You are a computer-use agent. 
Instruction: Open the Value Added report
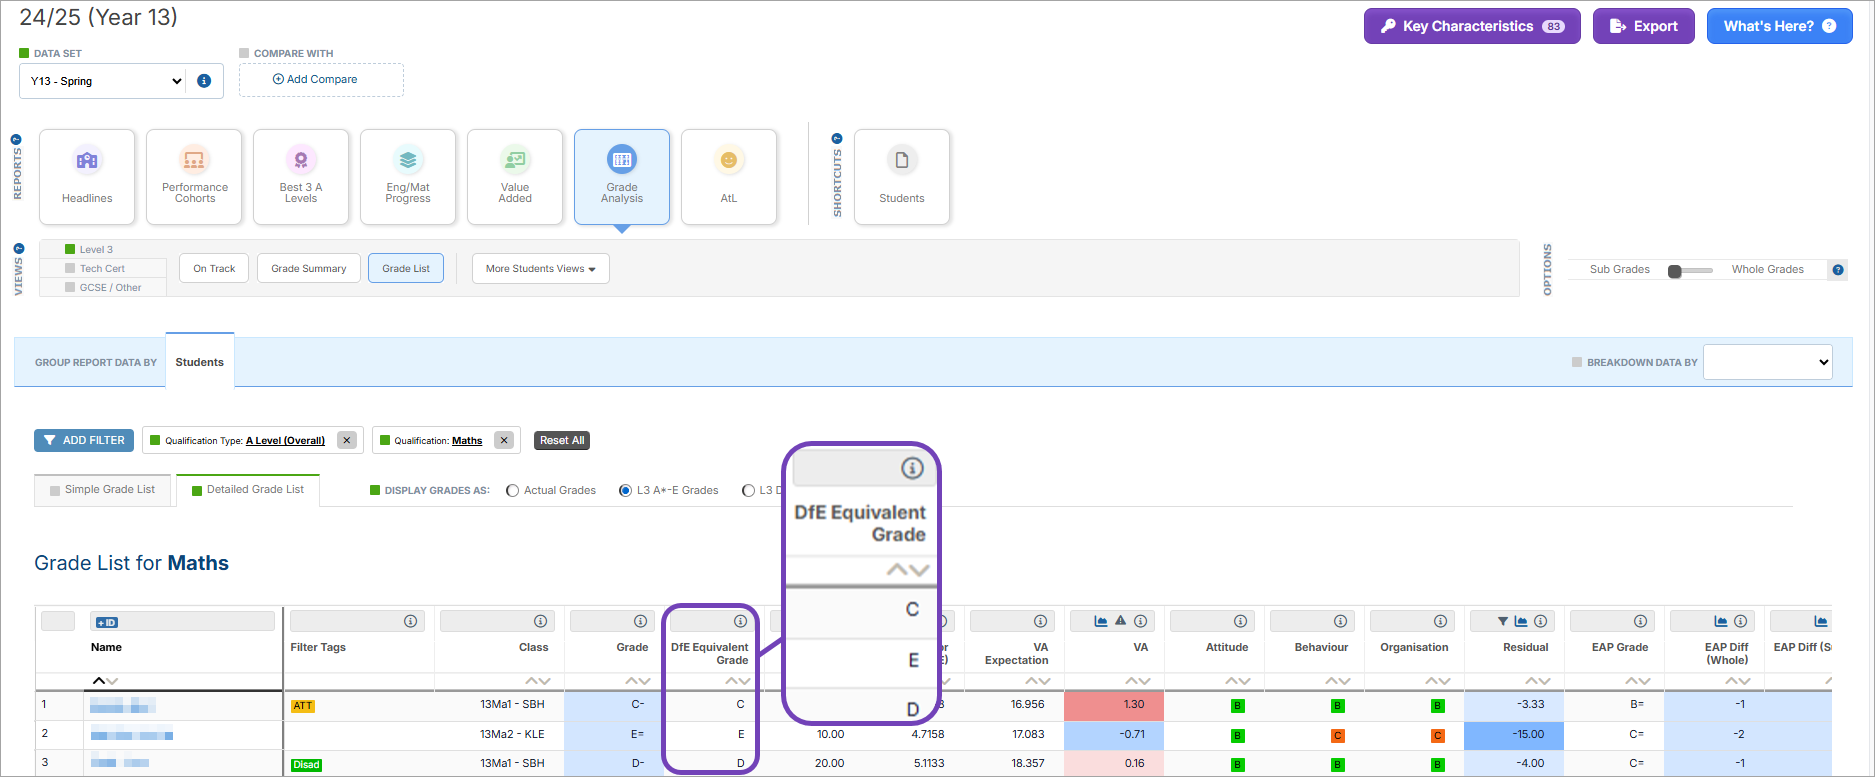click(515, 176)
